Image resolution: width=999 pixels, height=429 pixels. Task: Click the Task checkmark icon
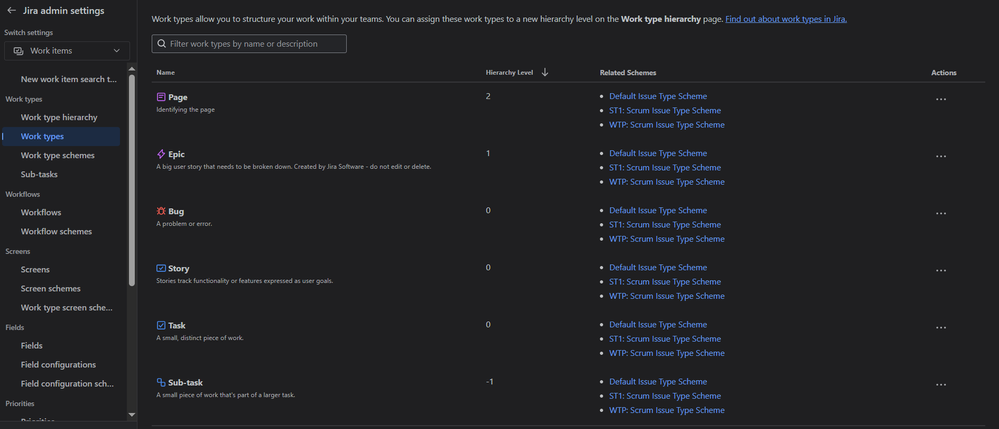161,325
